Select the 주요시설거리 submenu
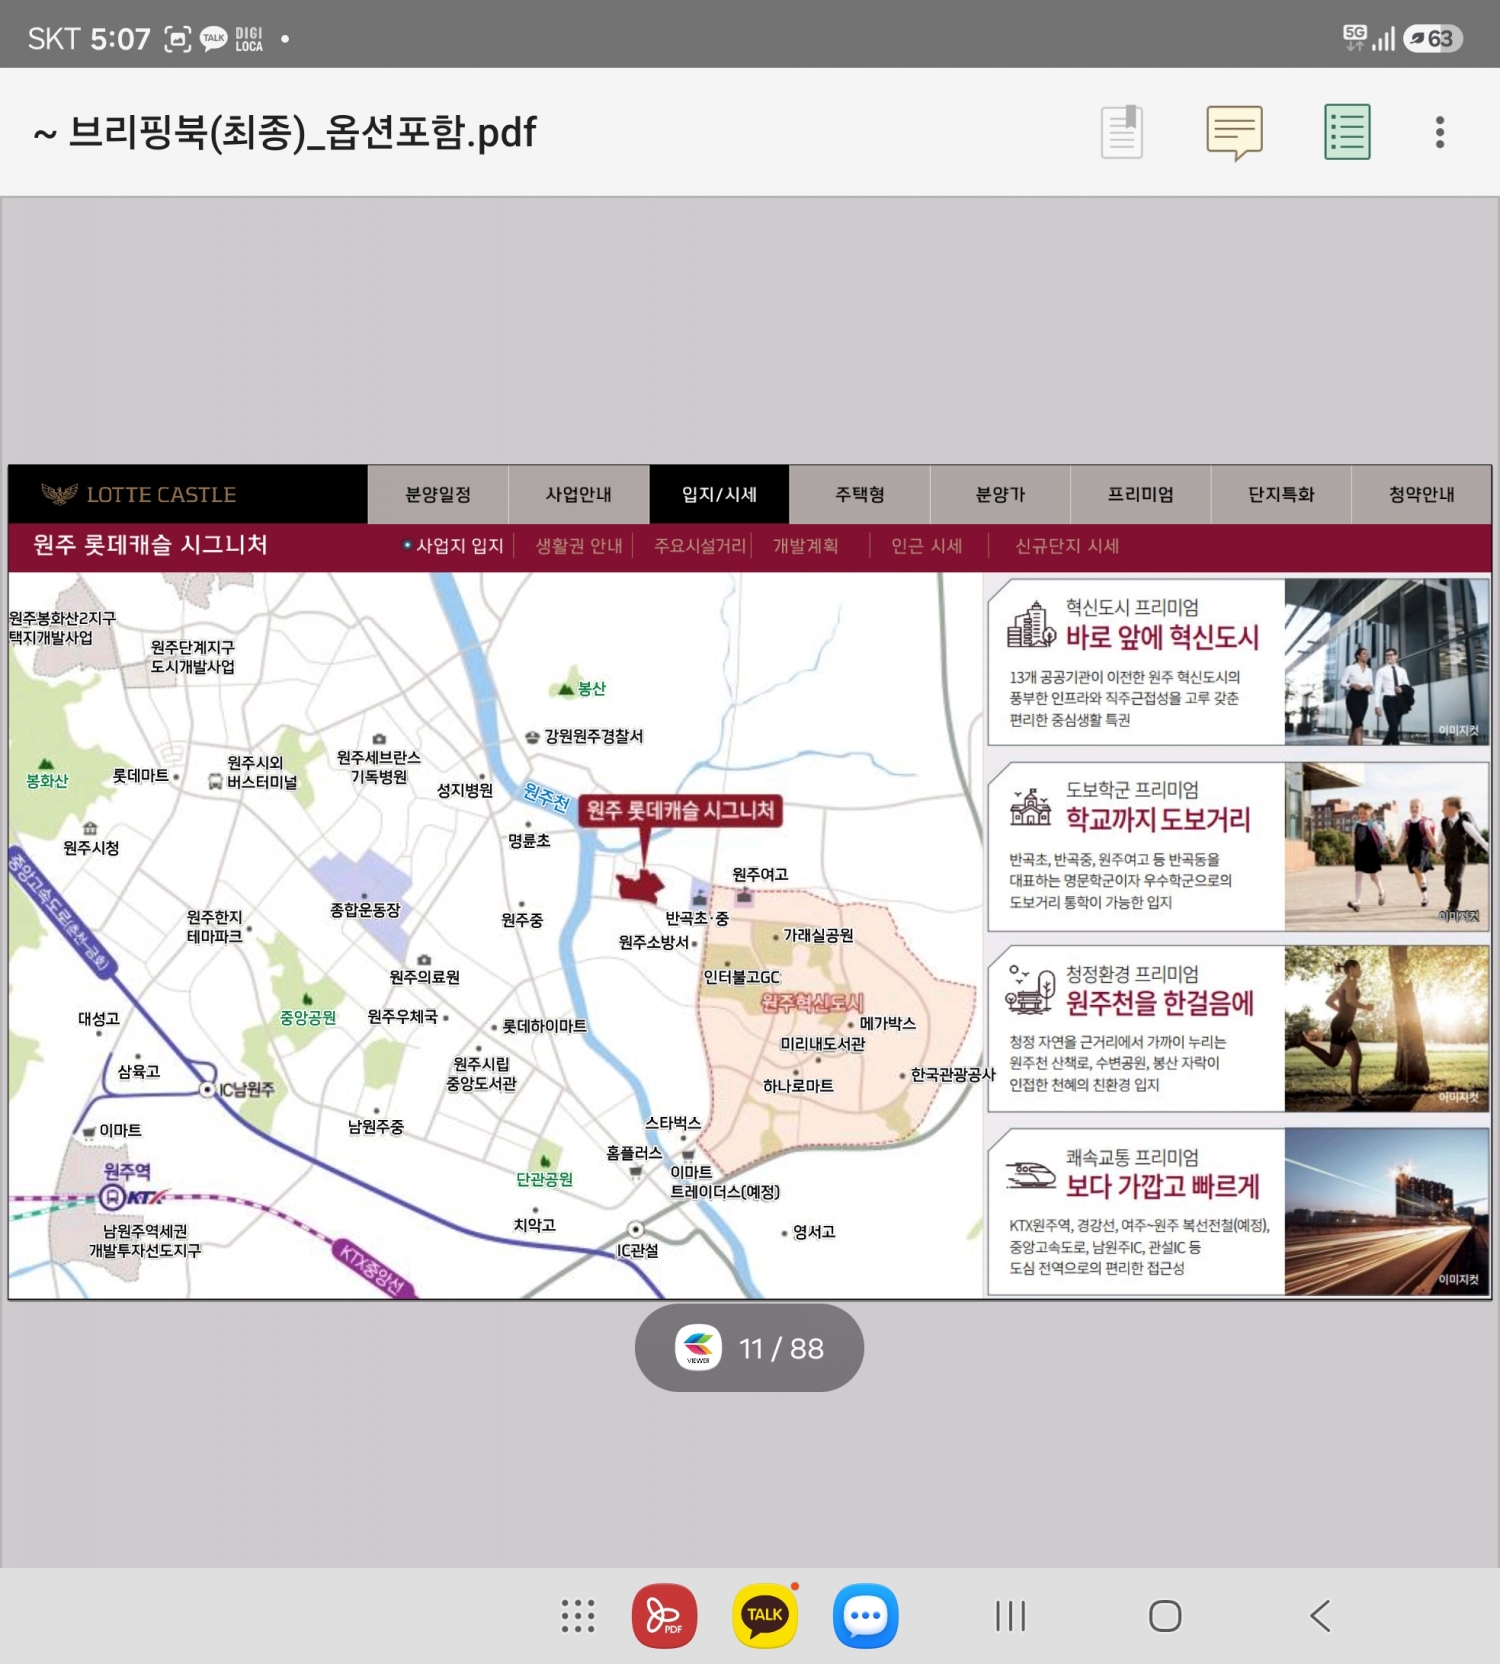This screenshot has height=1664, width=1500. click(700, 546)
